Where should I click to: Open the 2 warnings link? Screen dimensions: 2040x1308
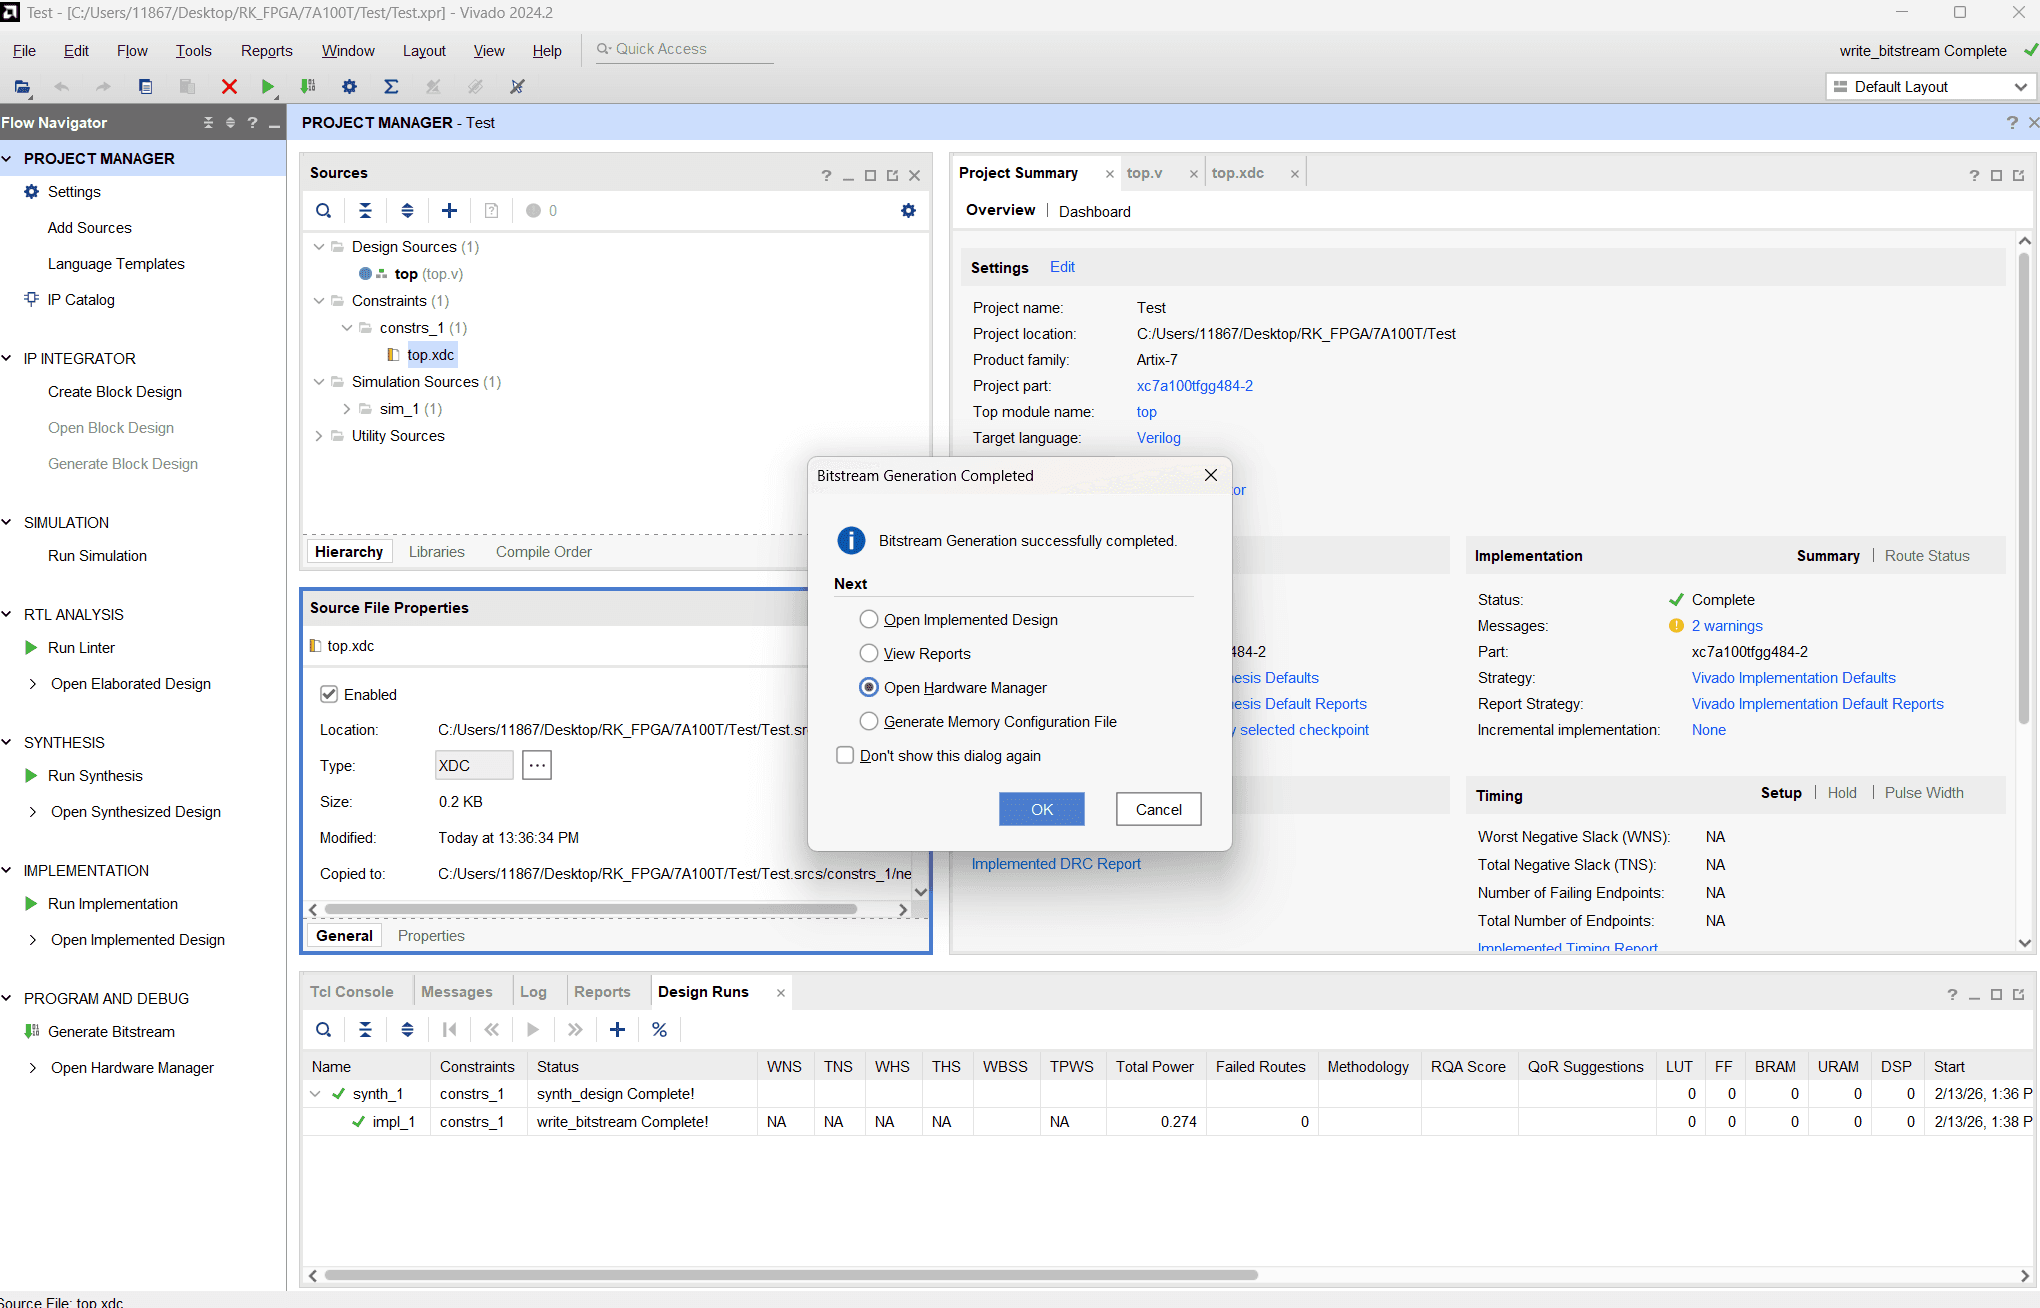1726,626
